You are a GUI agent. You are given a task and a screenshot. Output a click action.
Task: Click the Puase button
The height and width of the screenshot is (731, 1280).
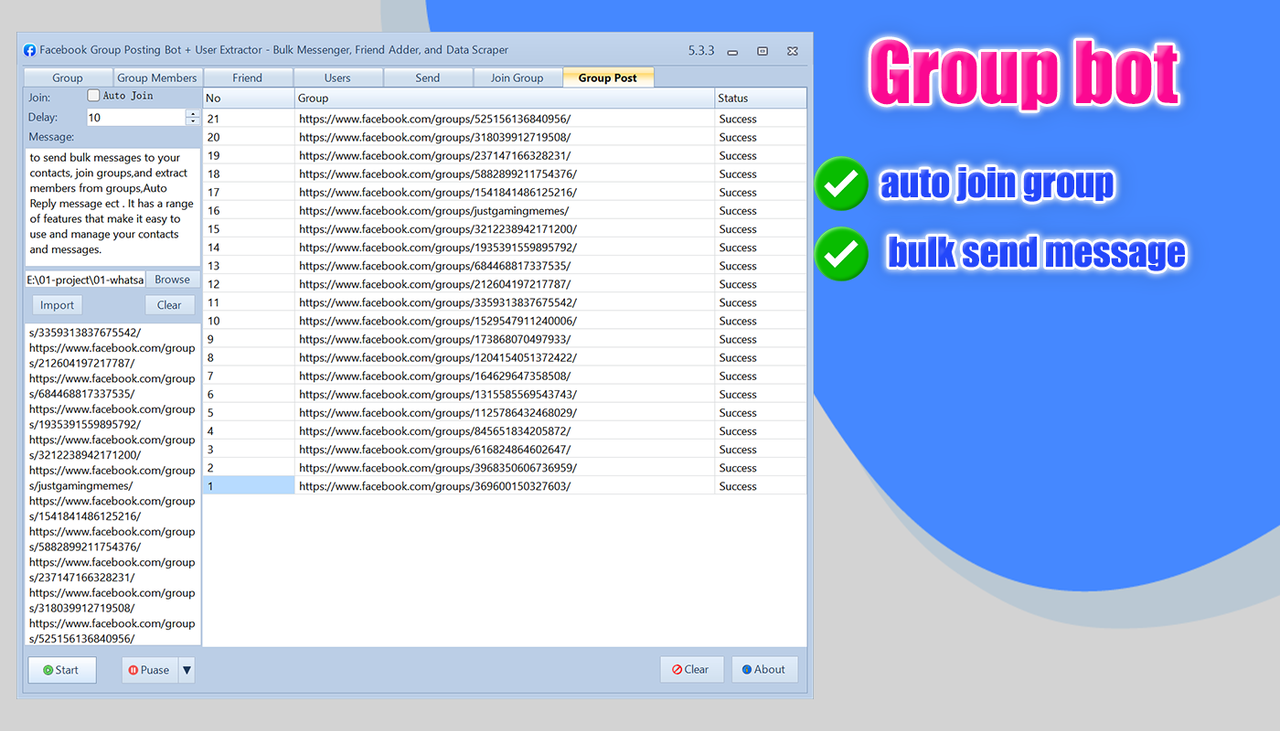[x=149, y=670]
